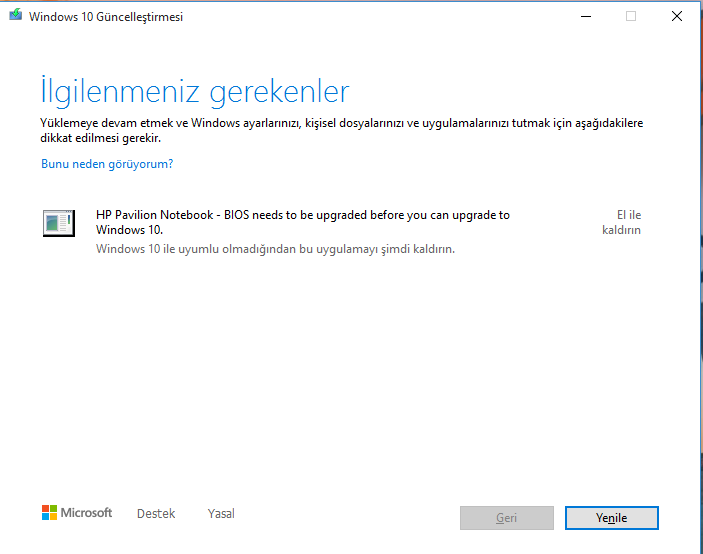Open the Destek link
The height and width of the screenshot is (554, 703).
[x=156, y=514]
